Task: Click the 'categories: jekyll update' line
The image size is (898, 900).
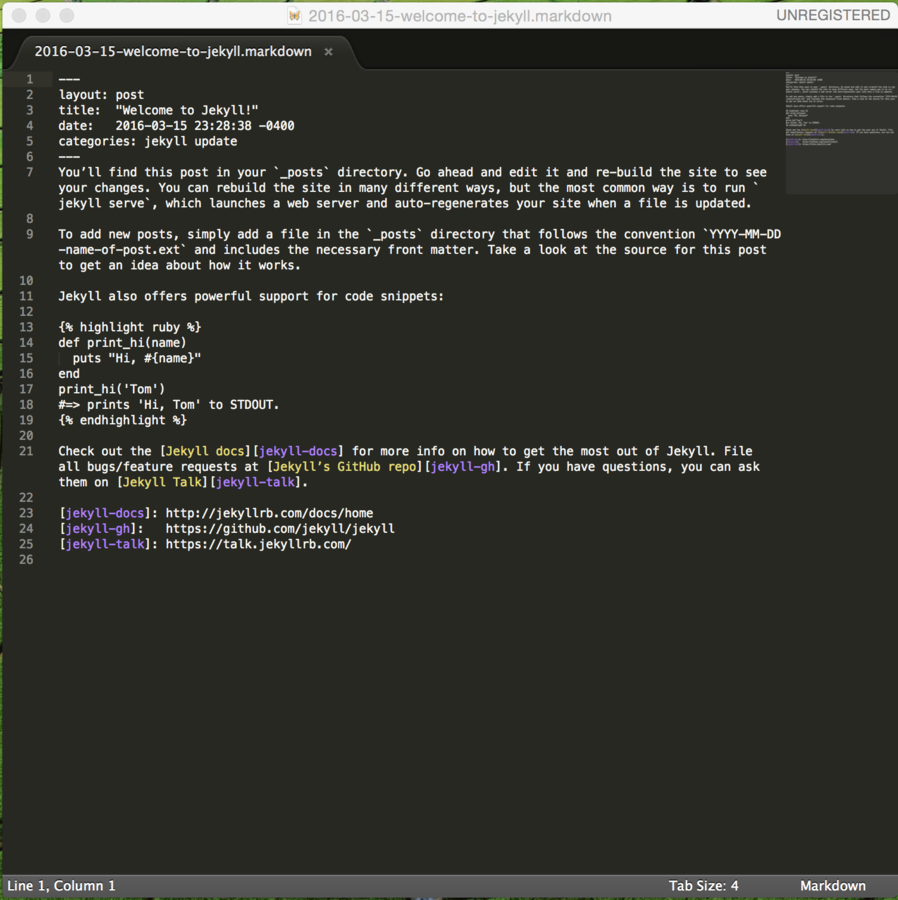Action: 147,141
